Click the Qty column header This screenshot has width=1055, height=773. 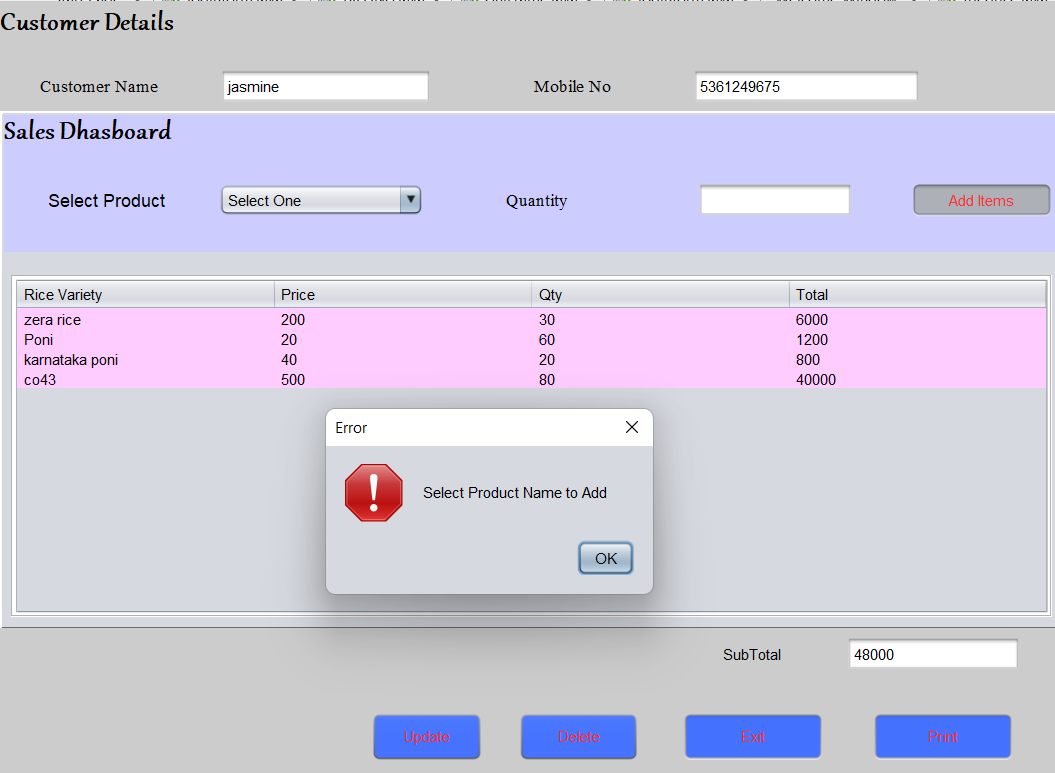[660, 295]
